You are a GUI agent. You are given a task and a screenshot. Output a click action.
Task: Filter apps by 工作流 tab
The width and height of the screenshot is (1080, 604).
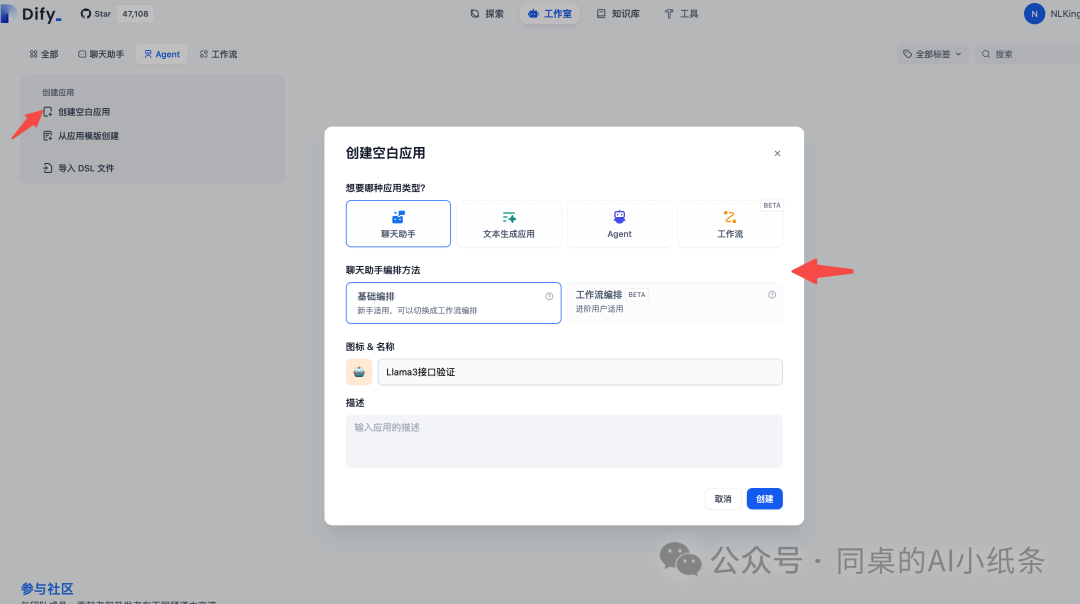(218, 54)
